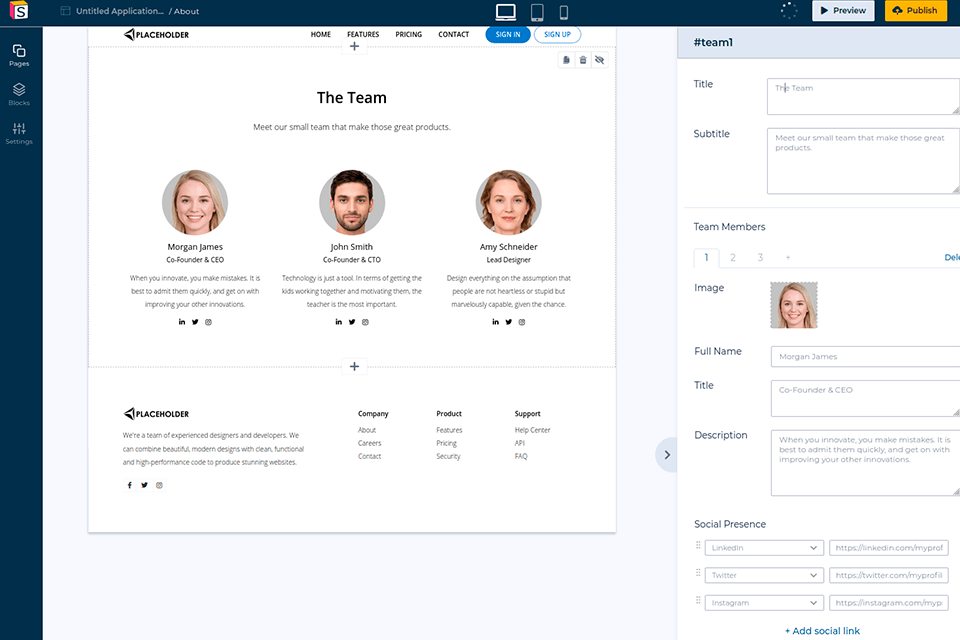This screenshot has width=960, height=640.
Task: Open the LinkedIn social type dropdown
Action: point(764,548)
